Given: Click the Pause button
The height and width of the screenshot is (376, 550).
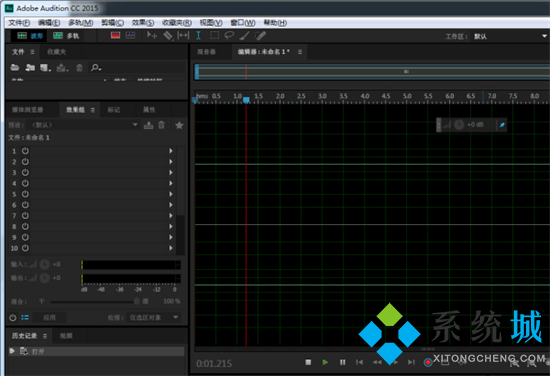Looking at the screenshot, I should coord(342,362).
